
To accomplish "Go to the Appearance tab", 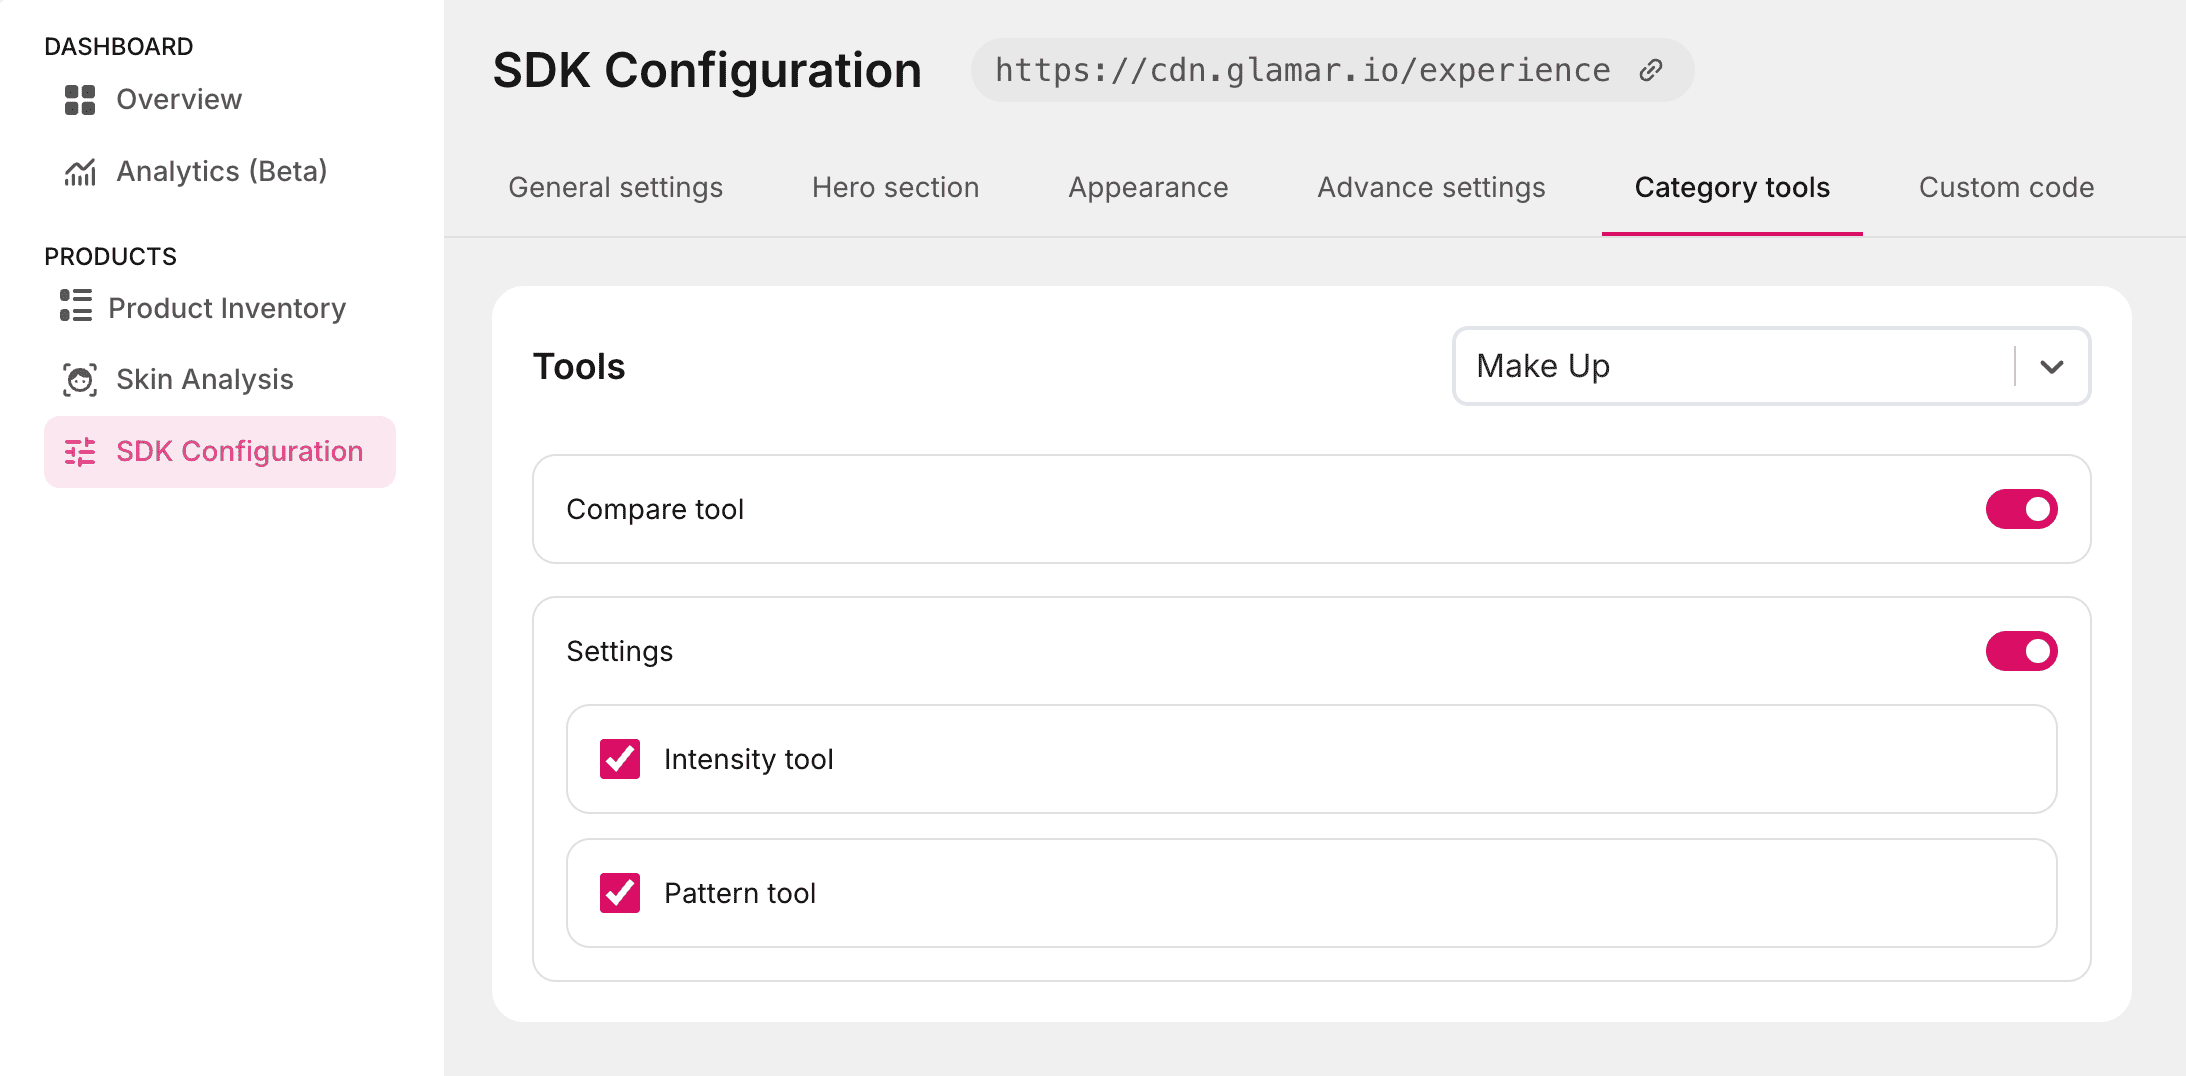I will tap(1148, 188).
